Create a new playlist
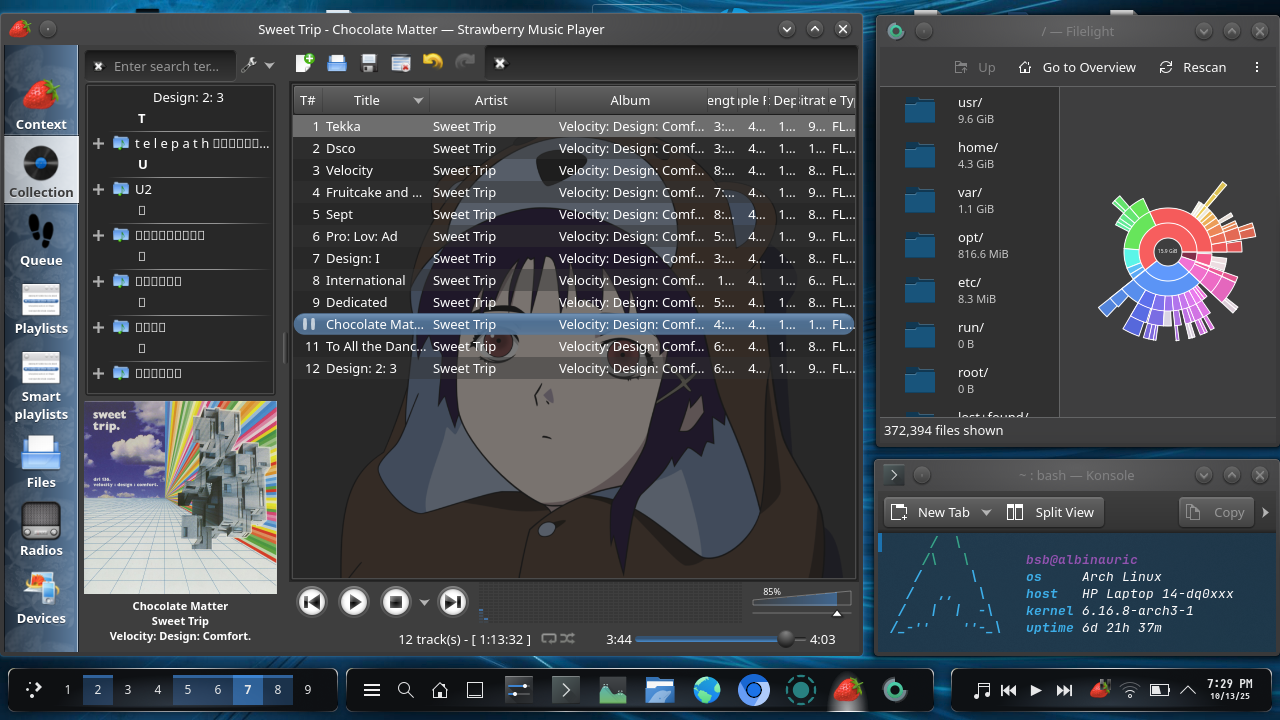Screen dimensions: 1280x720 pos(305,63)
